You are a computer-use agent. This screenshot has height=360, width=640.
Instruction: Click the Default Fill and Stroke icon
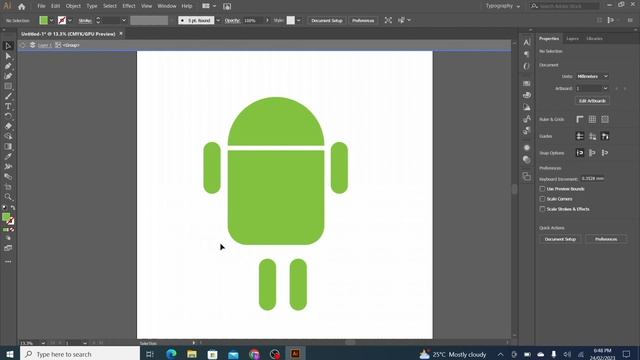(x=4, y=208)
